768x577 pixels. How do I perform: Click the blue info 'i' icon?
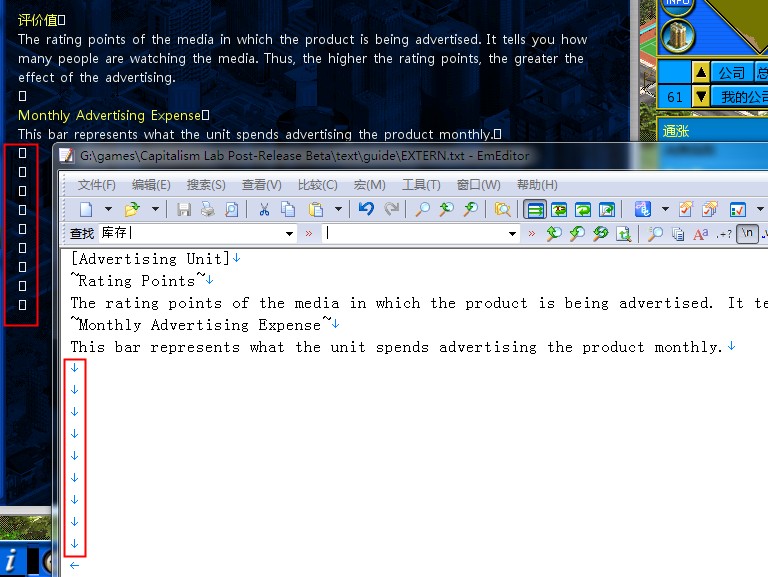(11, 560)
